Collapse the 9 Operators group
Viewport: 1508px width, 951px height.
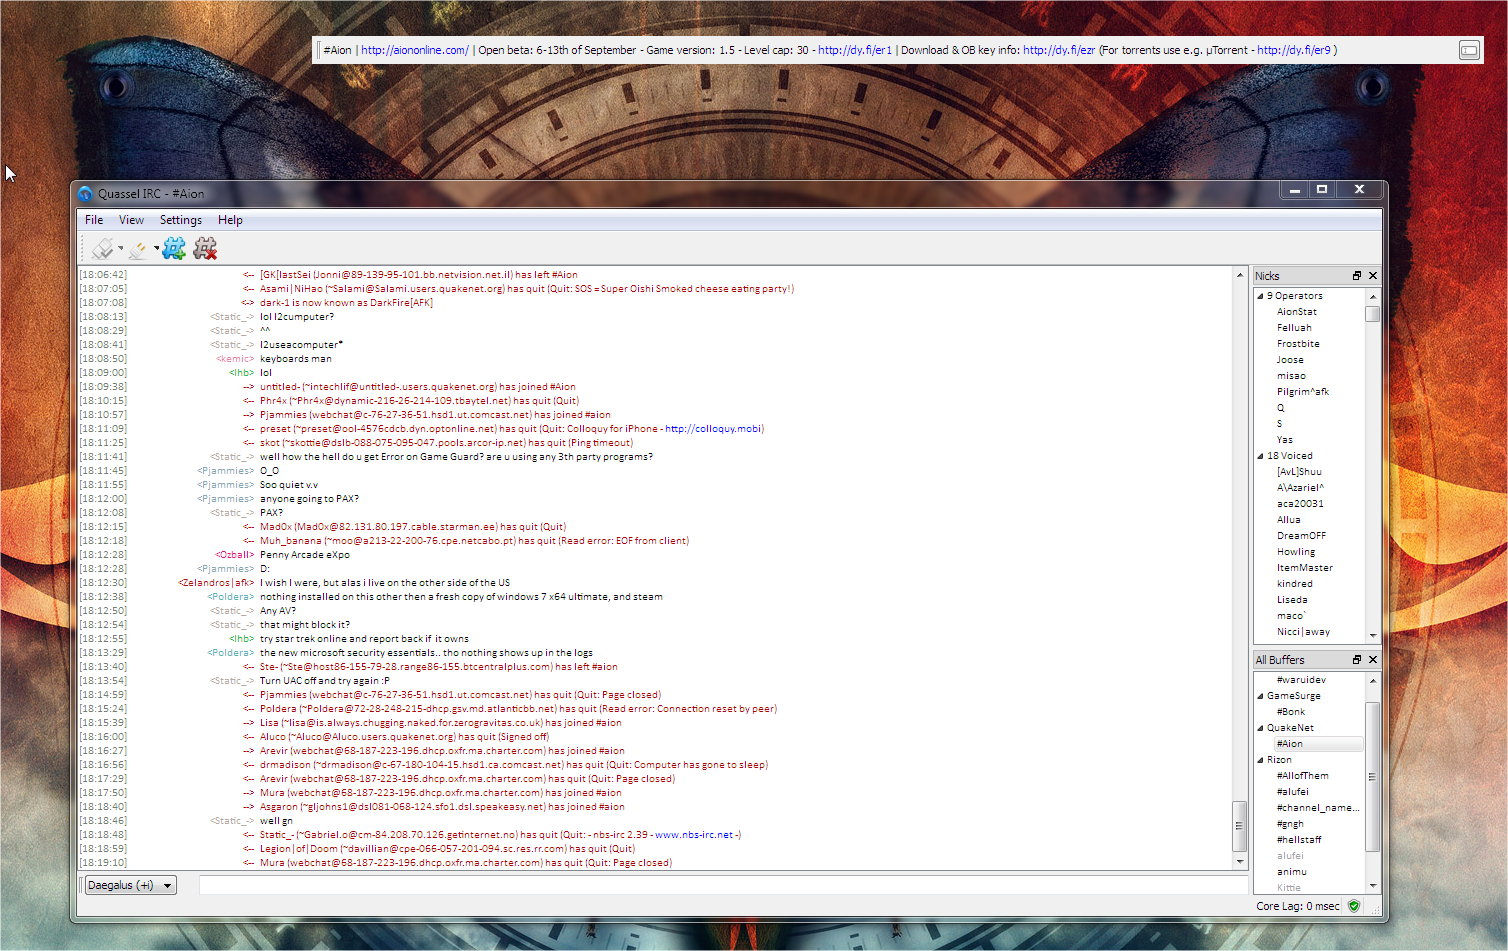coord(1260,296)
